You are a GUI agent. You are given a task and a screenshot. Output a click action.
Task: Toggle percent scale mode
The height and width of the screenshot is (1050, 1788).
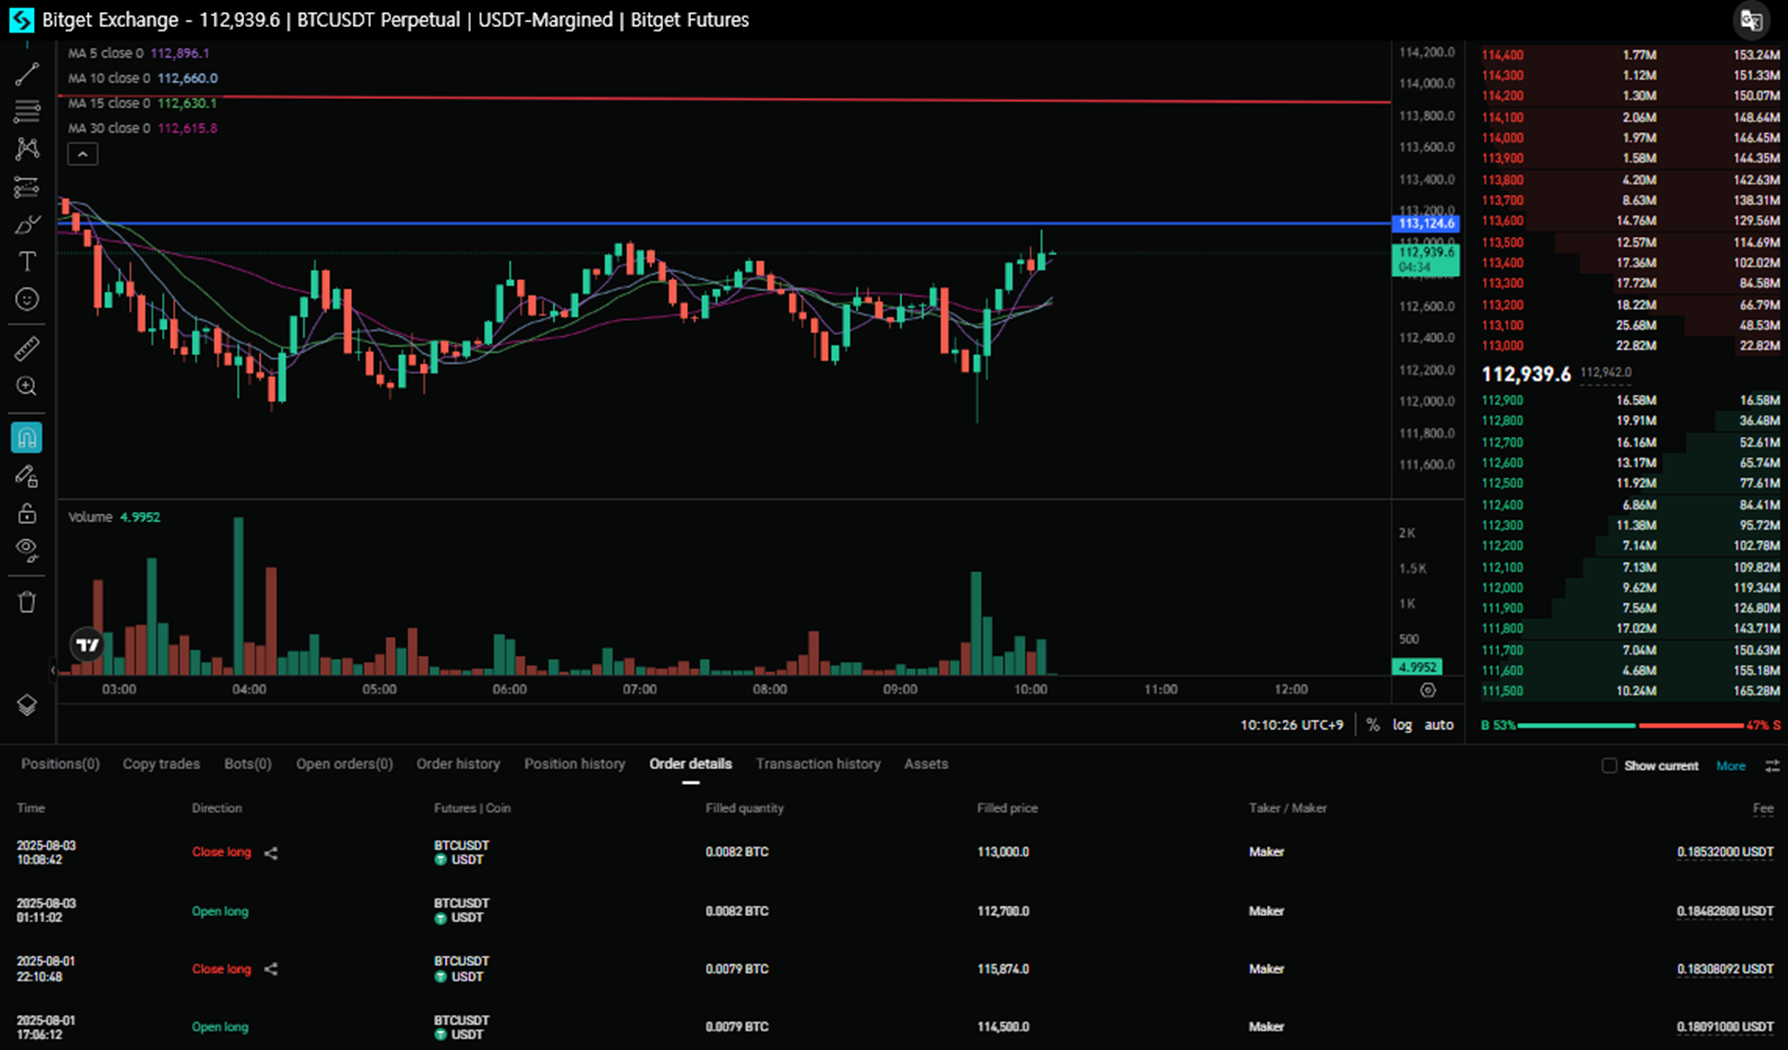[1373, 725]
